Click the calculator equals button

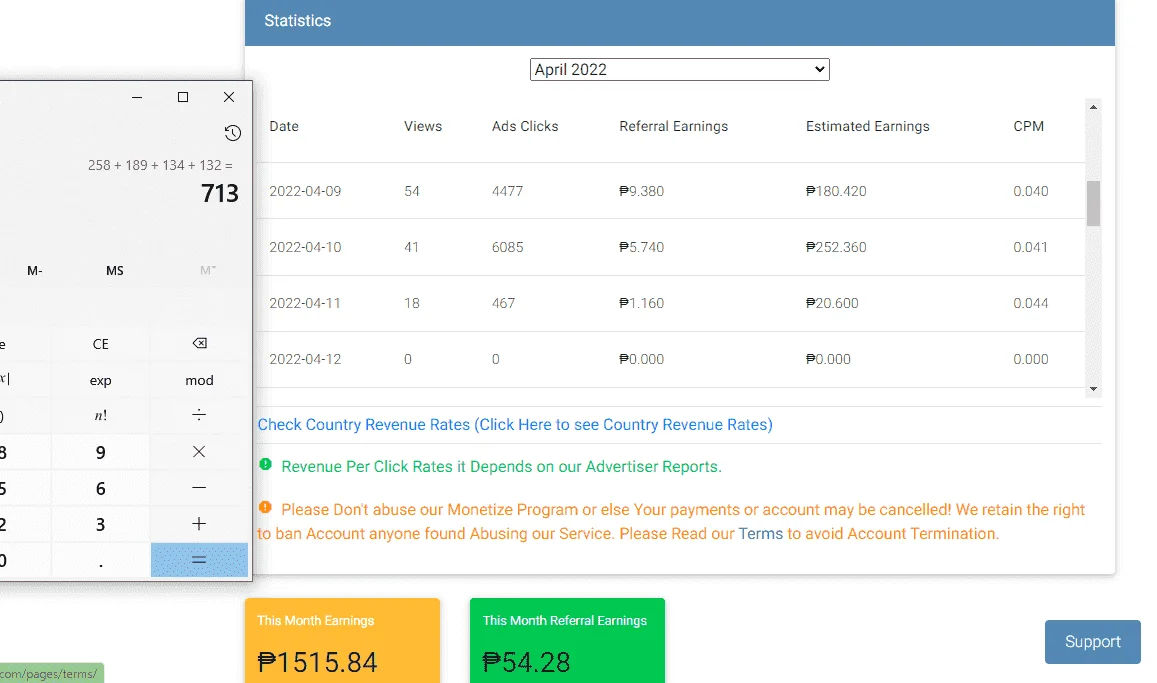pos(199,560)
